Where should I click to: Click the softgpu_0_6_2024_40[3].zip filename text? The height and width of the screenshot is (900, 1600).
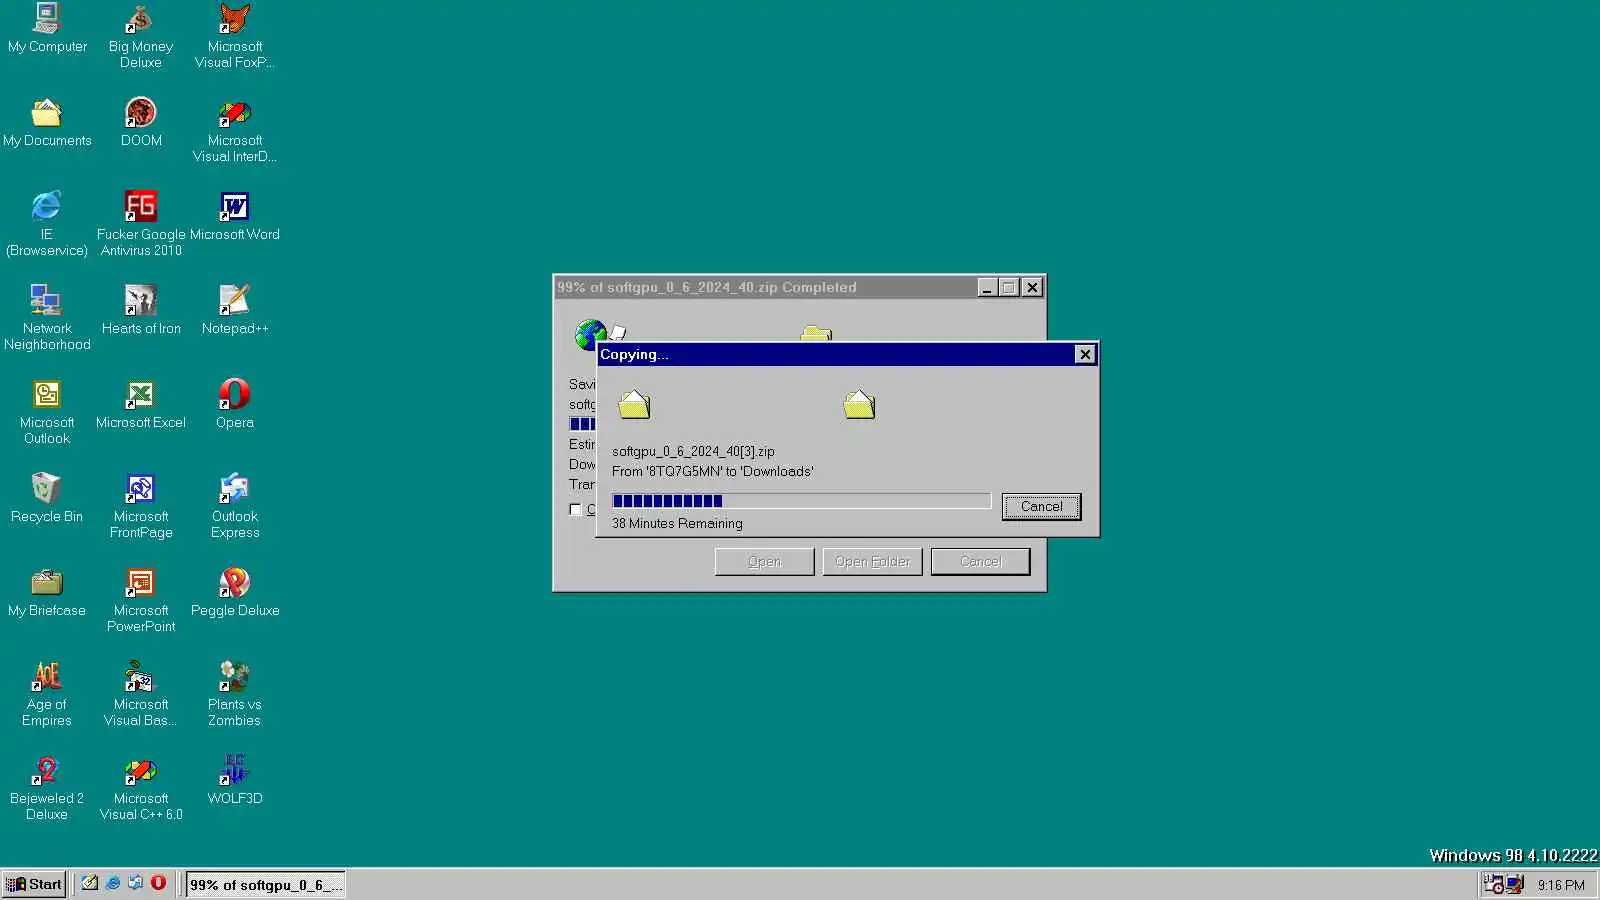[x=693, y=451]
